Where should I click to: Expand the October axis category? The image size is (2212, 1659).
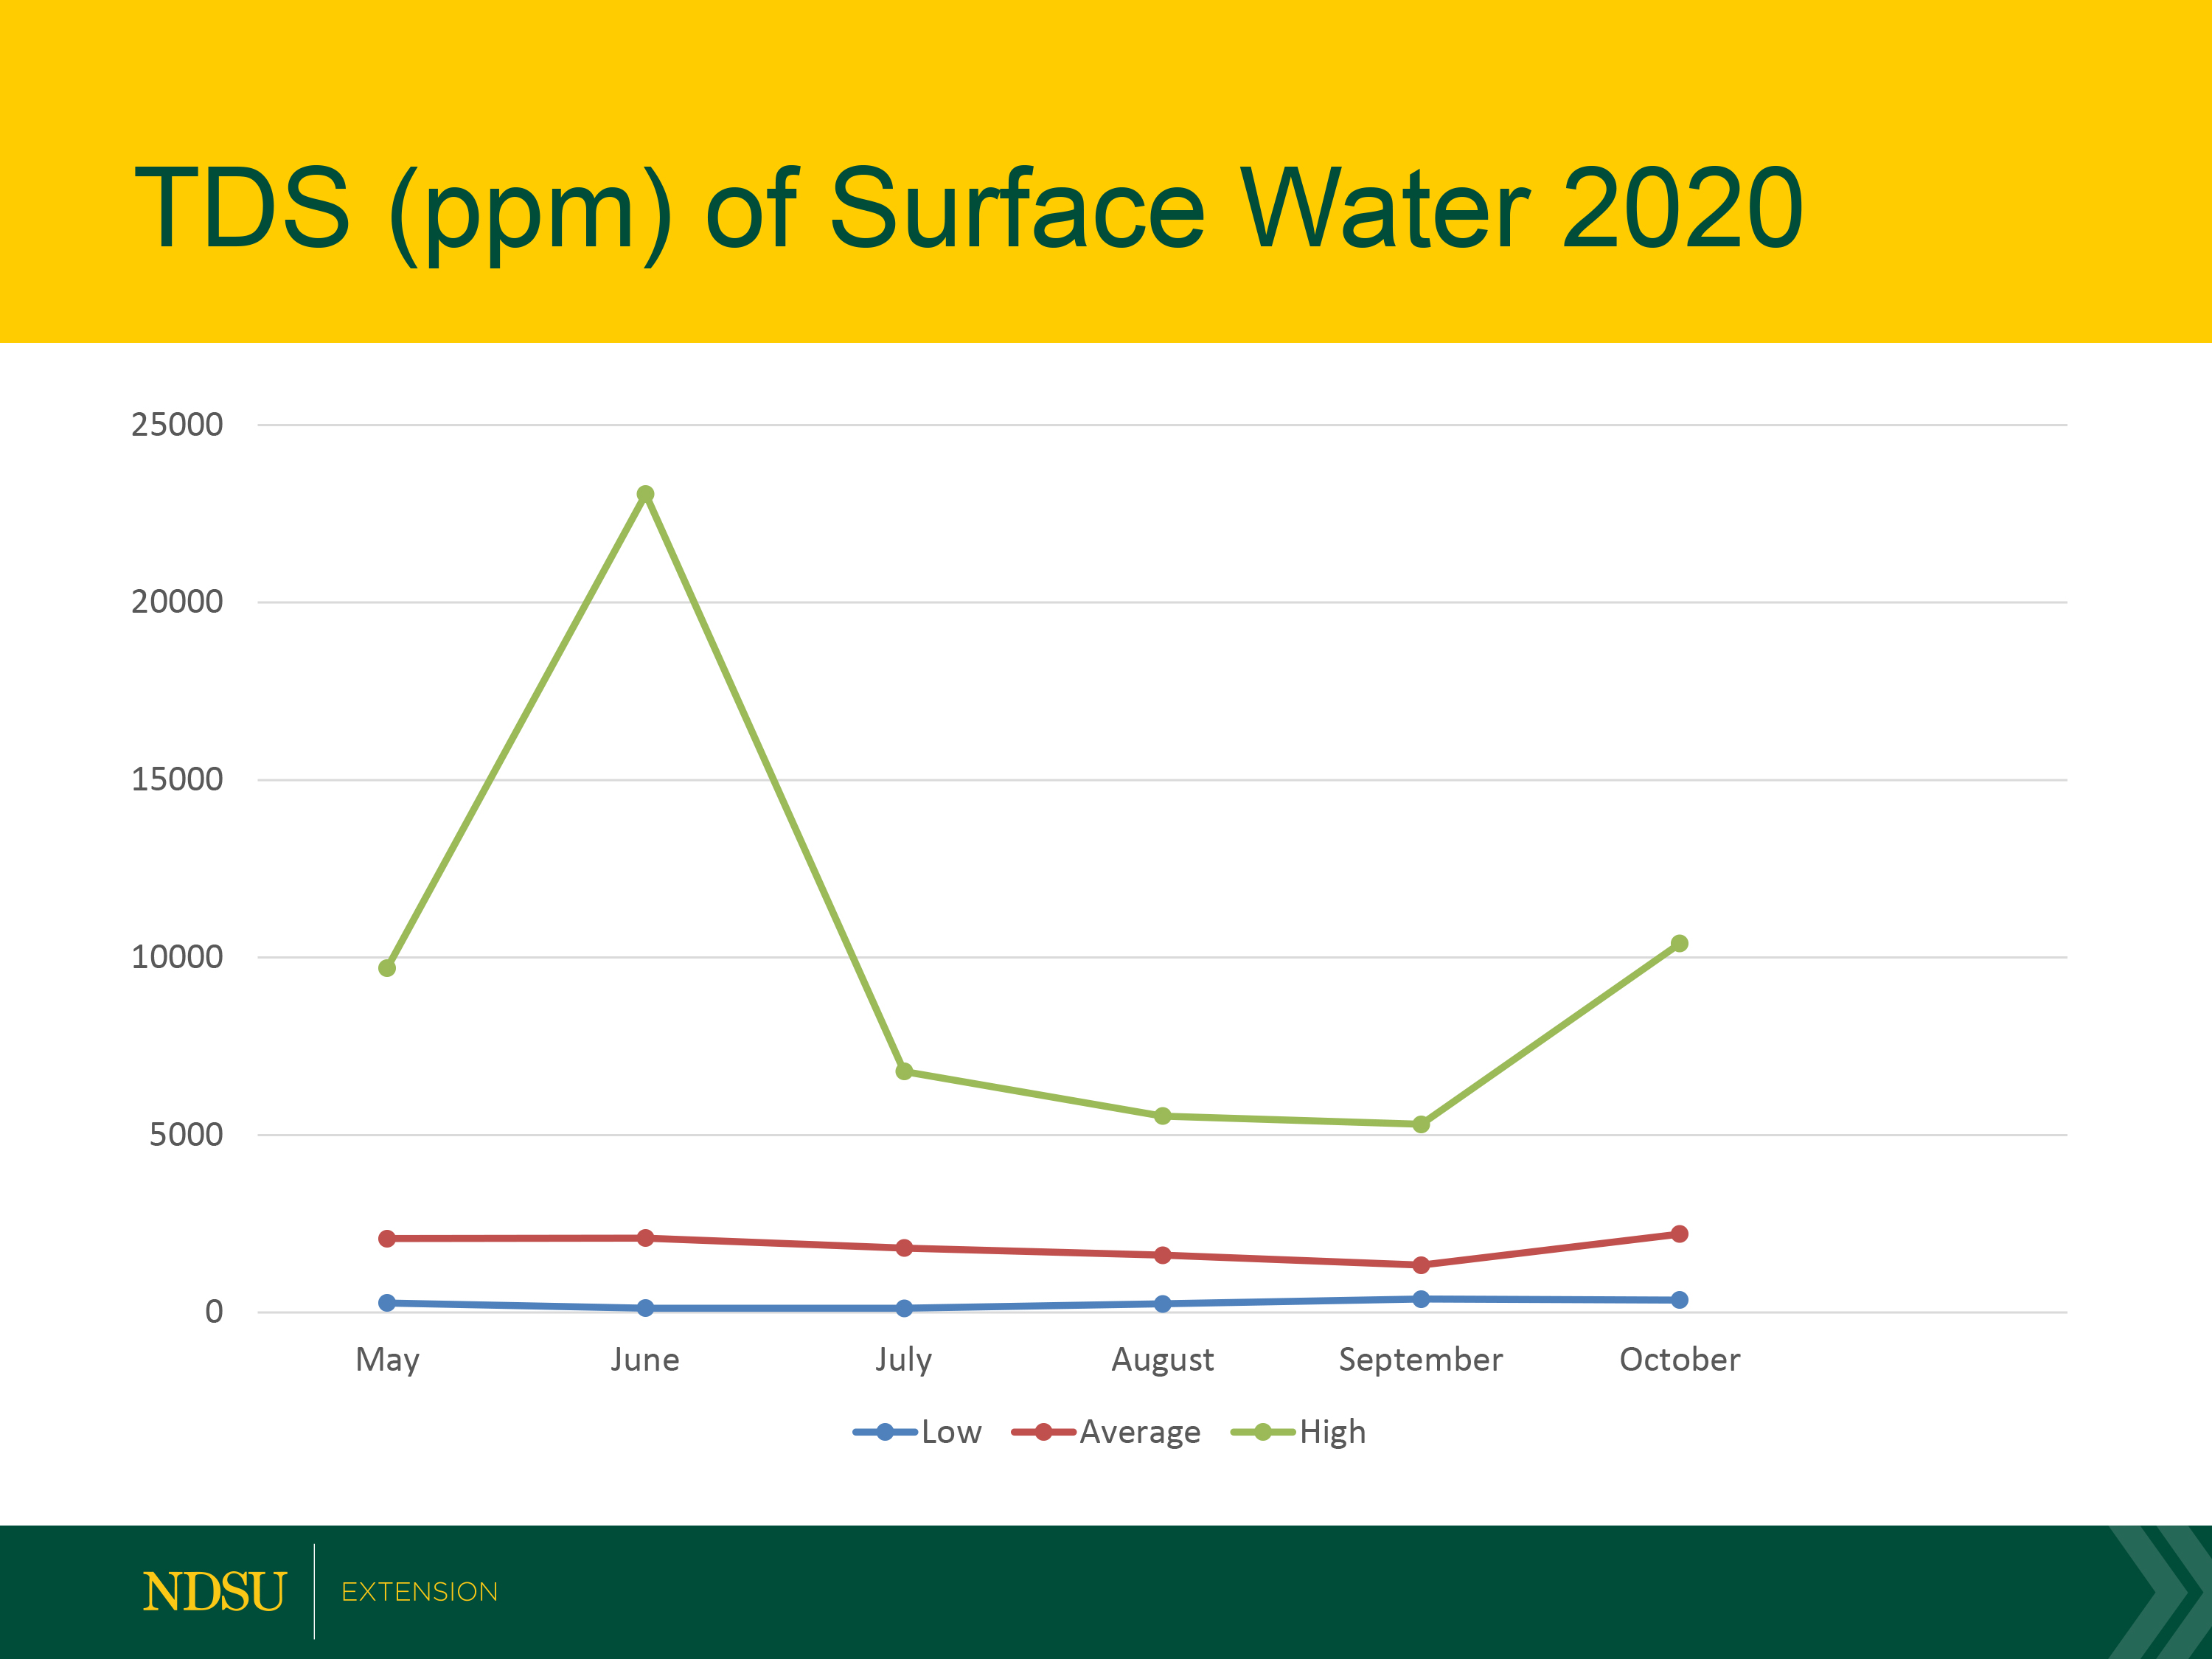tap(1679, 1359)
